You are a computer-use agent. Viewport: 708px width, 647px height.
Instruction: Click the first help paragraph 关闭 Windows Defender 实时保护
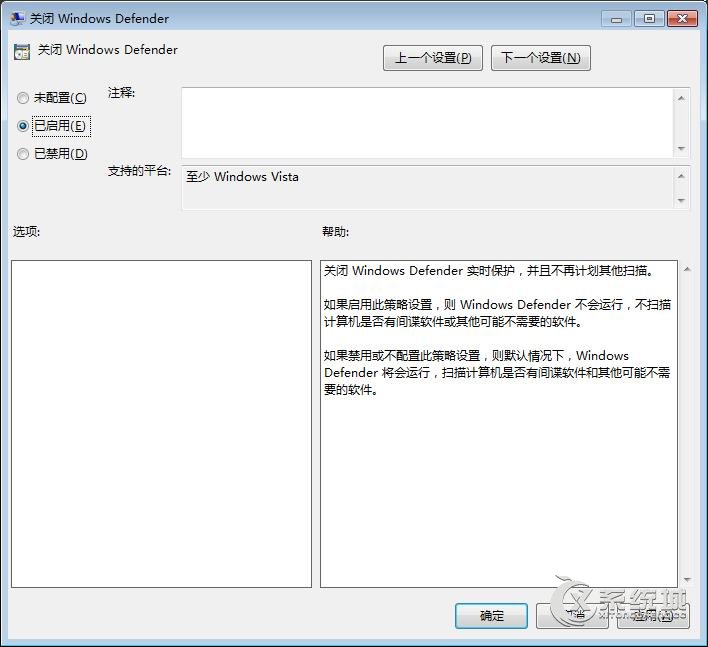click(x=488, y=270)
